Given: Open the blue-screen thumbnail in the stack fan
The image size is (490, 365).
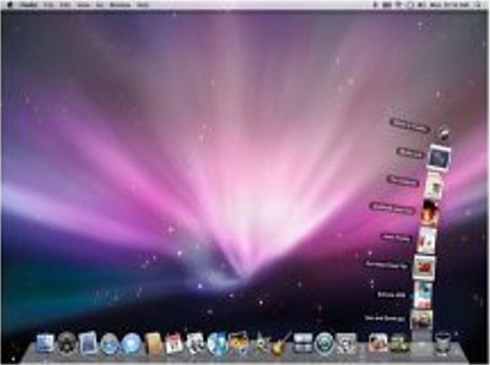Looking at the screenshot, I should 439,157.
